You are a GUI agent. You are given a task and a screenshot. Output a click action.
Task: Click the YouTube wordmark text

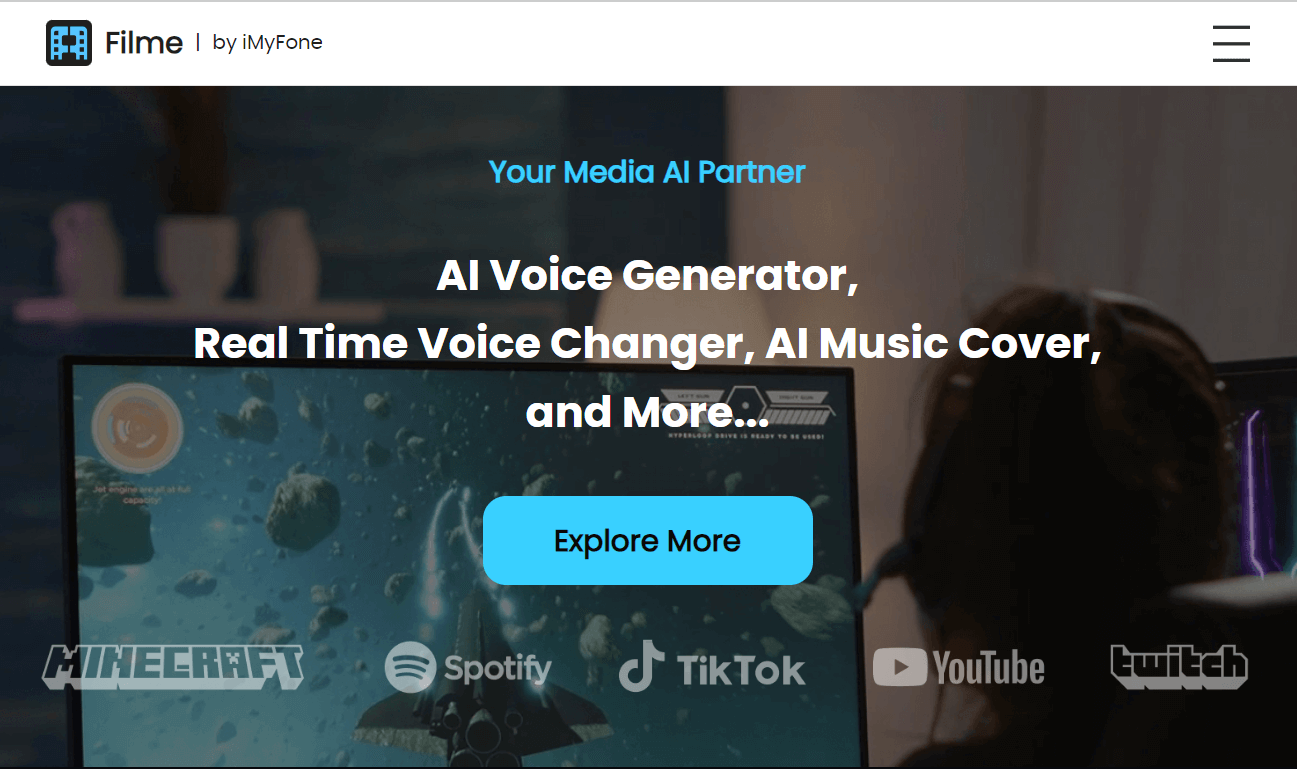(x=989, y=668)
